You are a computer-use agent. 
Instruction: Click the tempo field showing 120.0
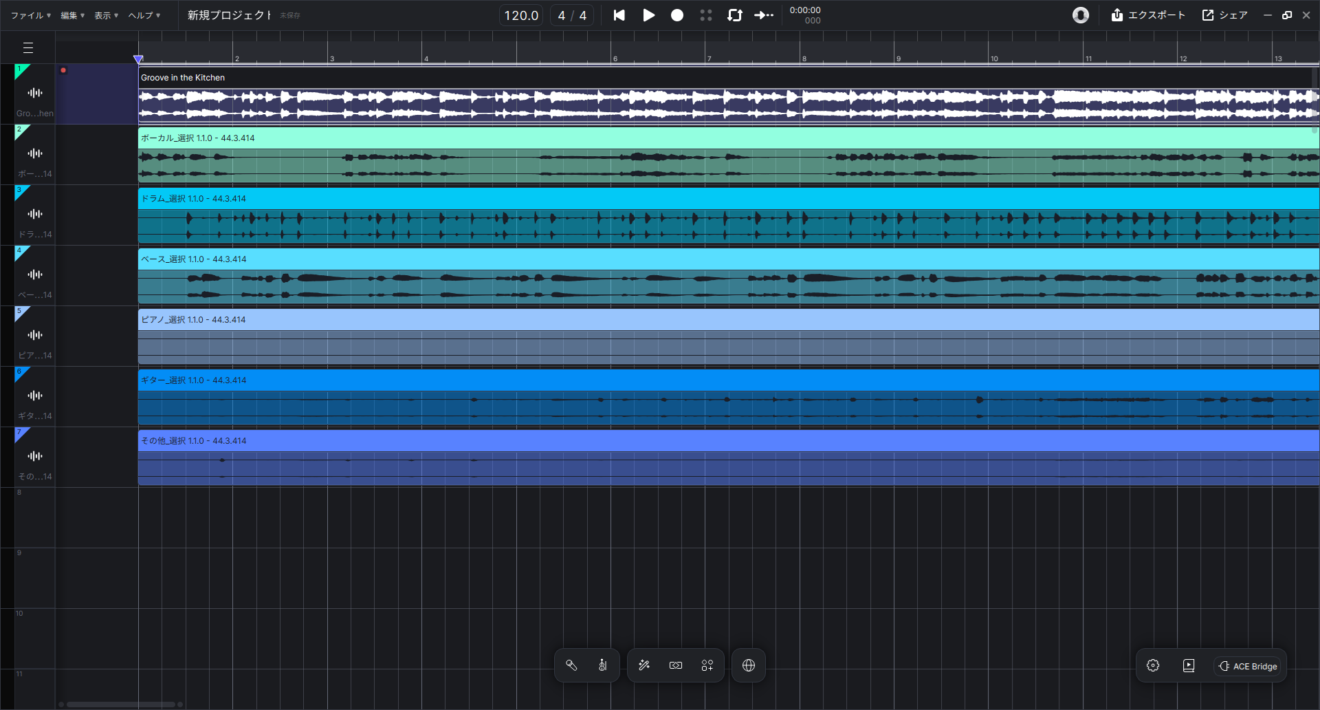tap(520, 15)
